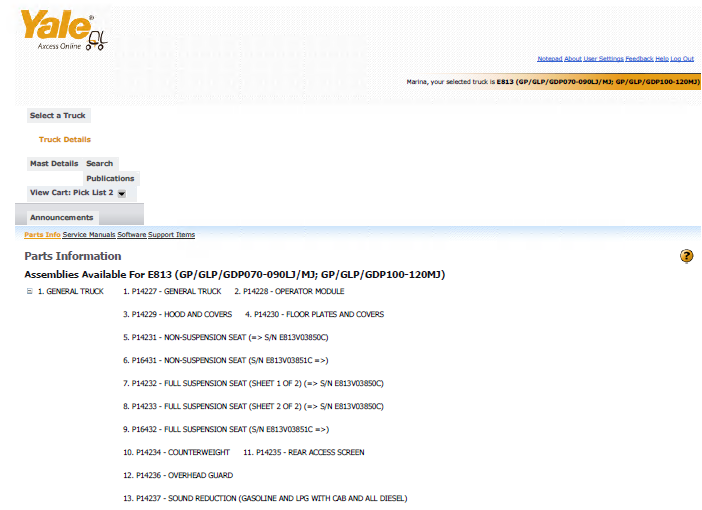
Task: Open the Notepad link
Action: (549, 59)
